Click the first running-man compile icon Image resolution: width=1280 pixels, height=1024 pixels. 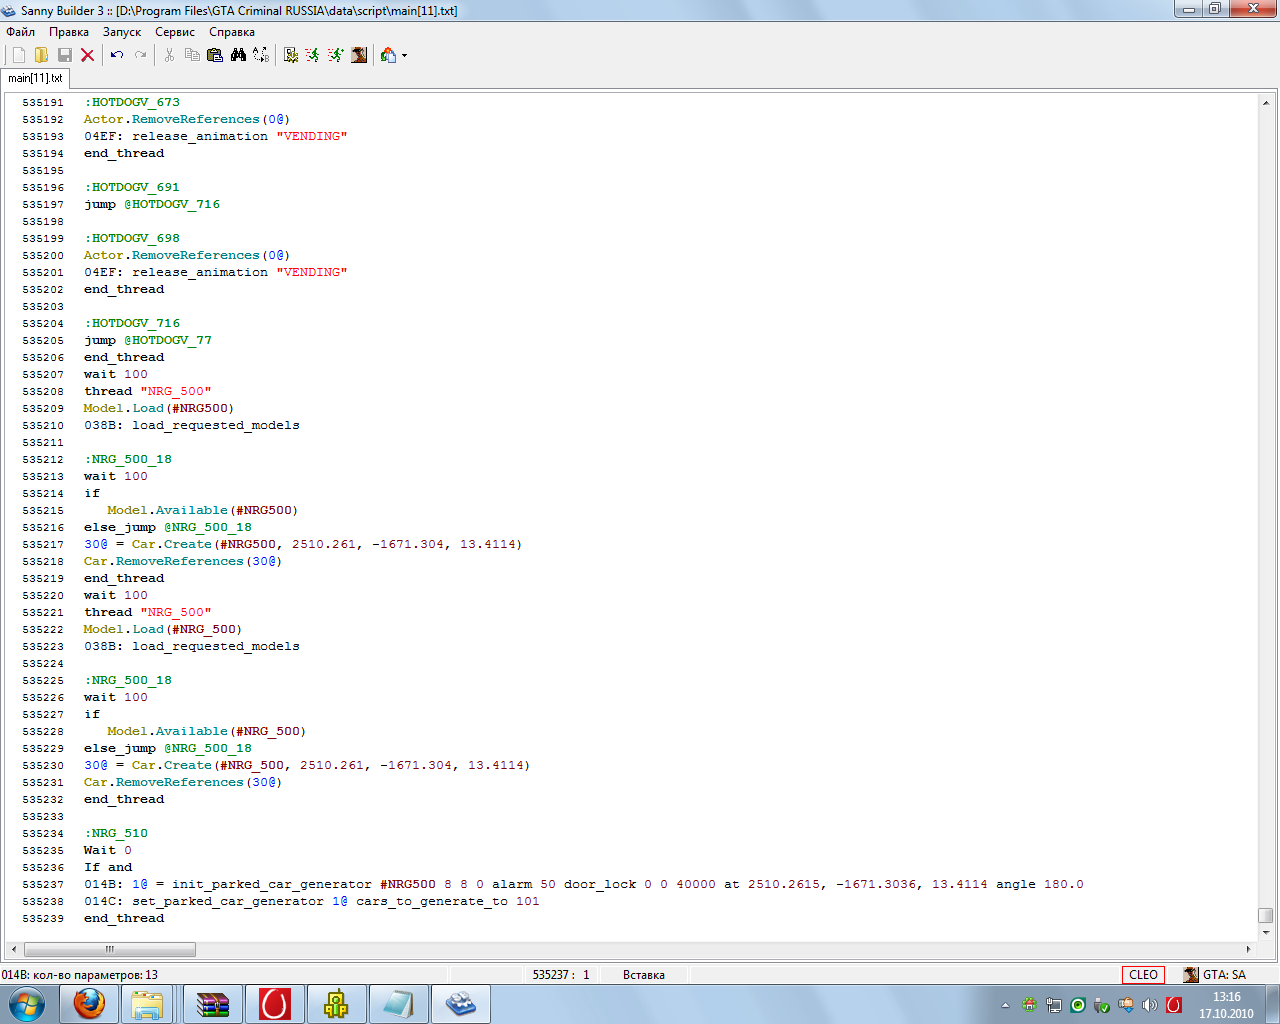313,55
